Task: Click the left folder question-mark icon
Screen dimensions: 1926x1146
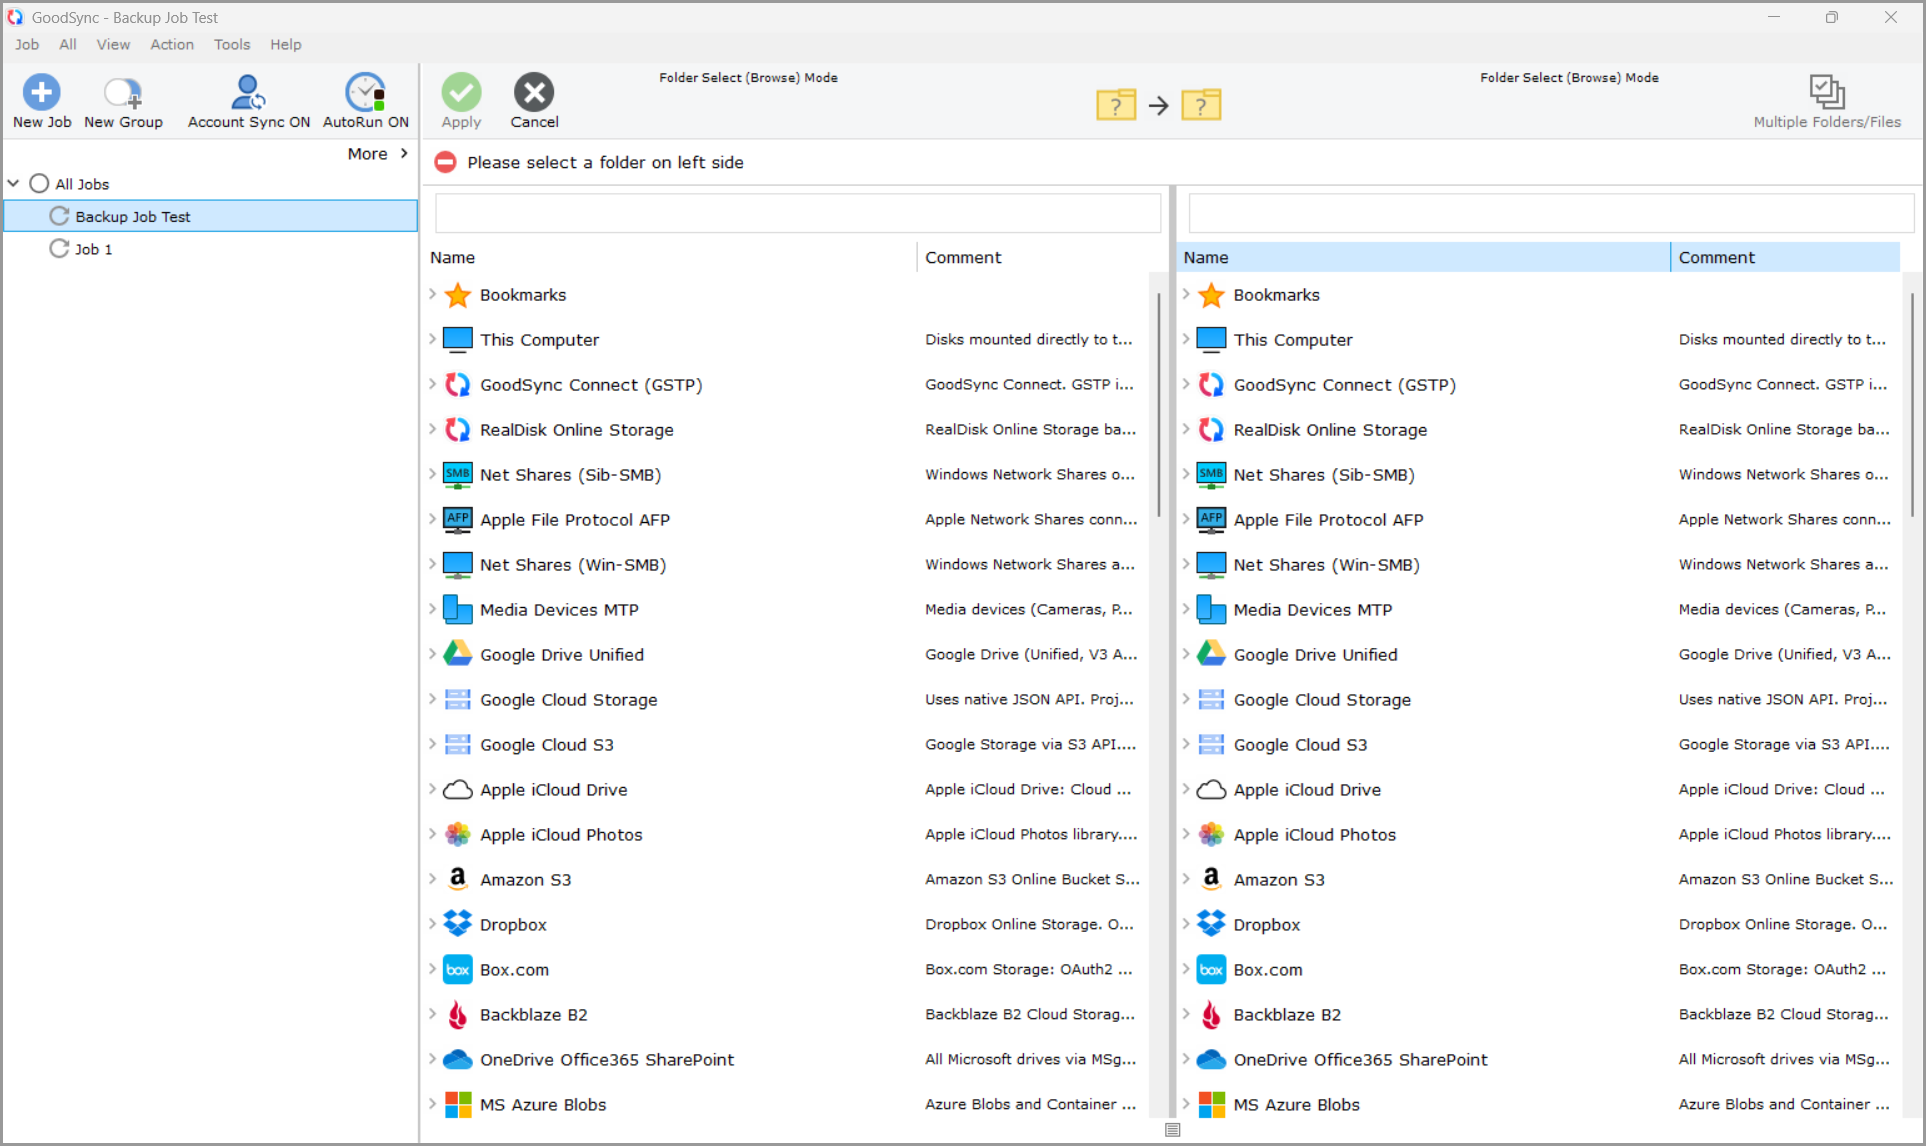Action: (x=1116, y=104)
